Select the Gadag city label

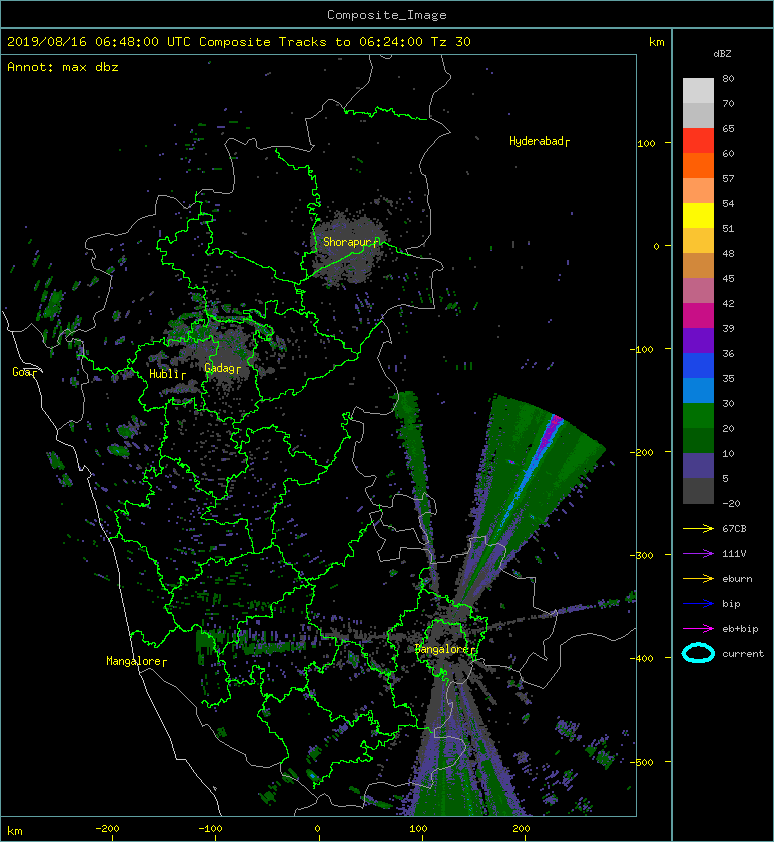point(220,368)
